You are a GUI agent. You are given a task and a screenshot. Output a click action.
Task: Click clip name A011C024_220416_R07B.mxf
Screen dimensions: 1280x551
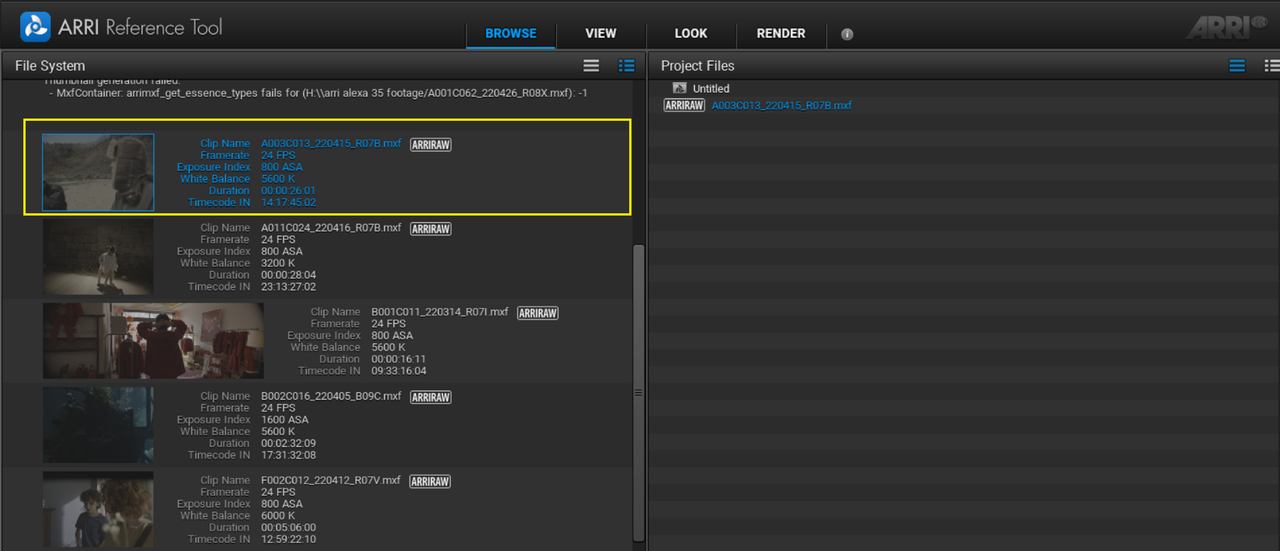click(x=331, y=228)
